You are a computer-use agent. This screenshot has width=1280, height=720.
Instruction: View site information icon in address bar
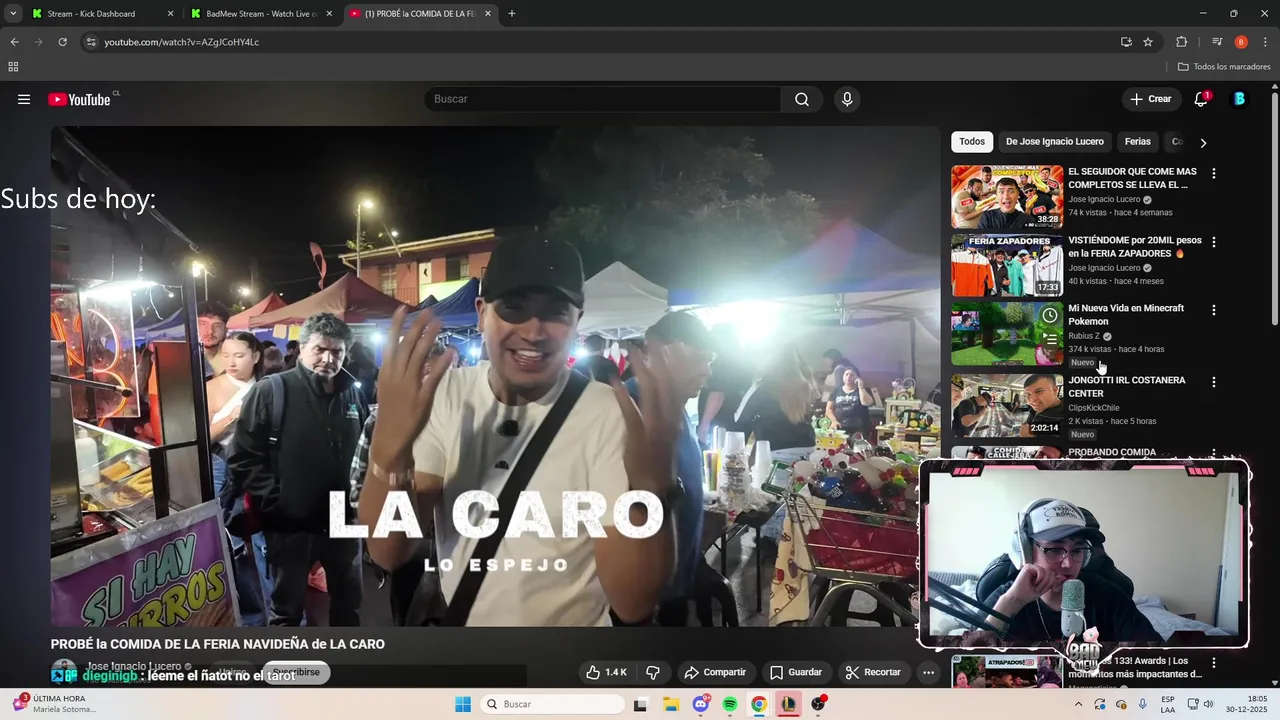(x=91, y=42)
